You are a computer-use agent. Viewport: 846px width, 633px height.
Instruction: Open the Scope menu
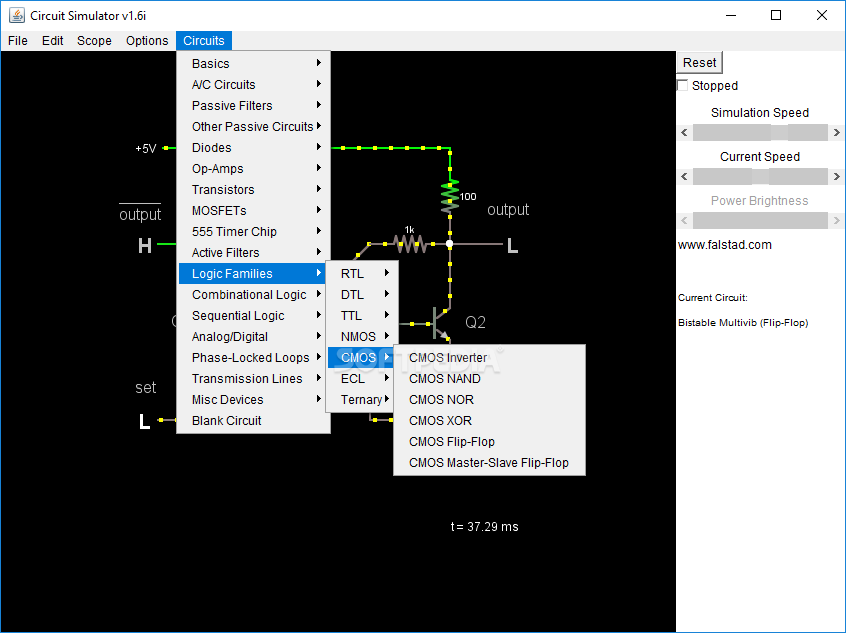click(x=94, y=40)
